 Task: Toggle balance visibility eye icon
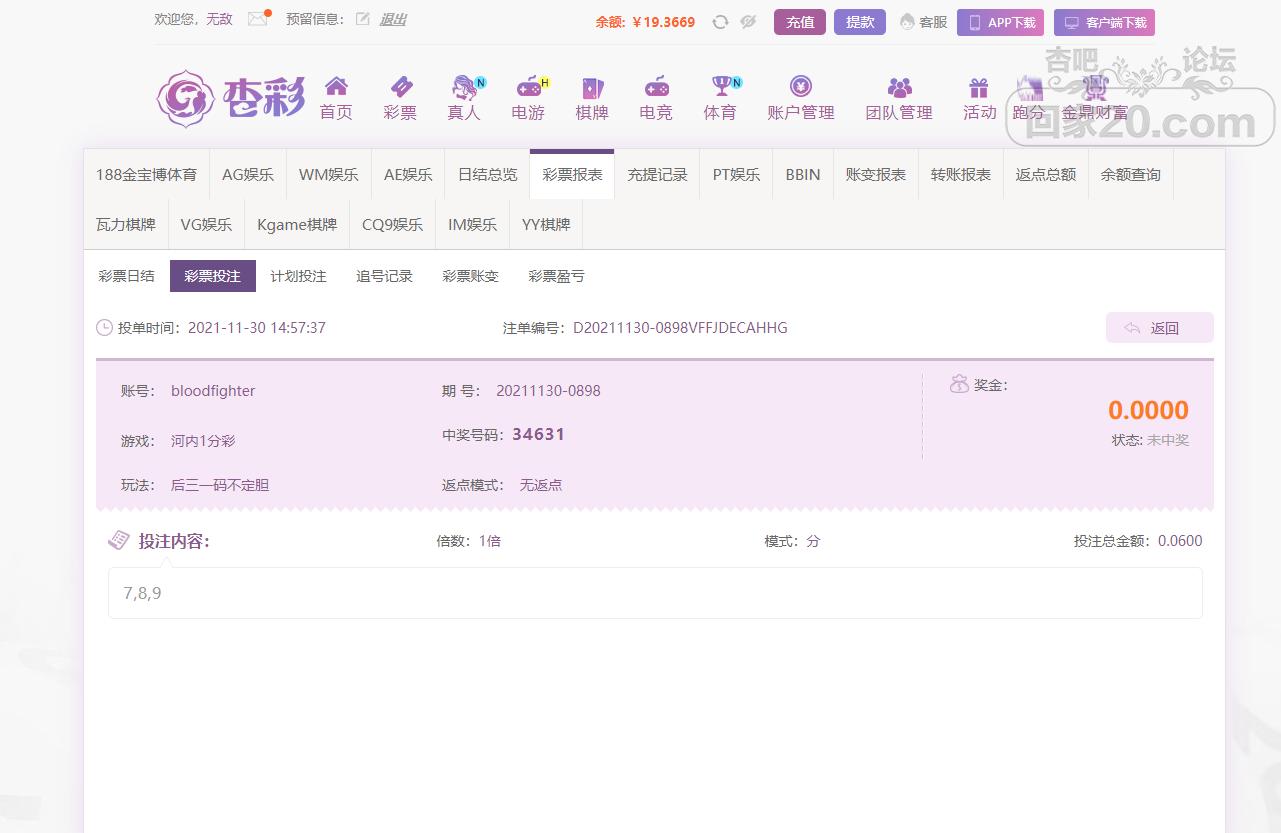coord(748,22)
